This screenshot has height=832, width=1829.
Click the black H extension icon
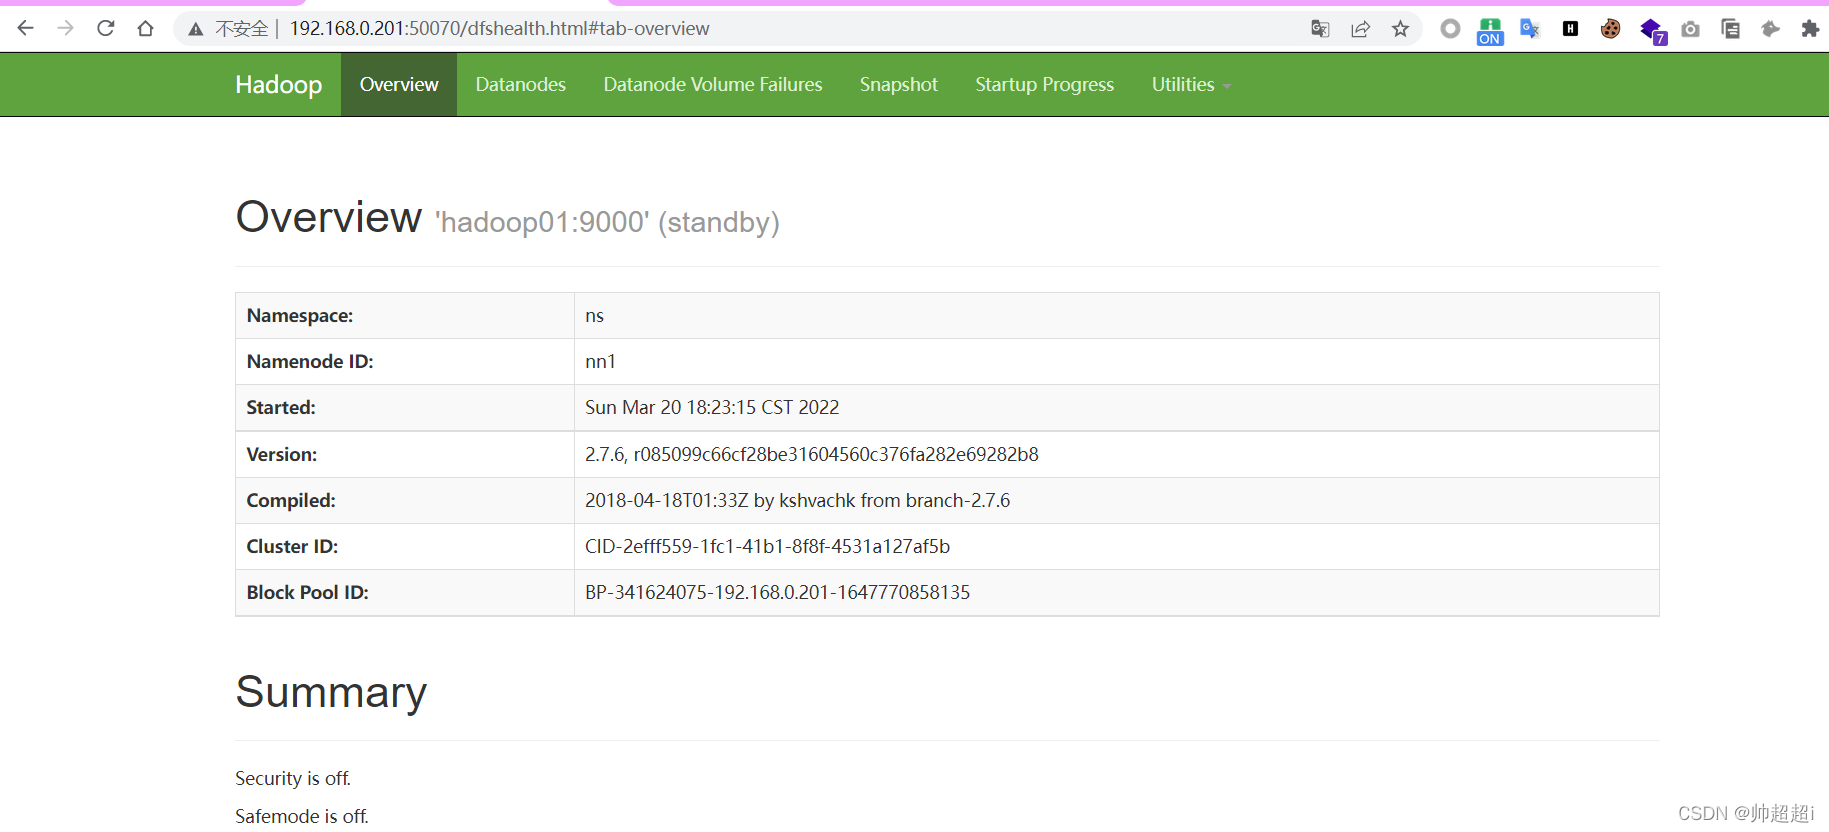1570,29
